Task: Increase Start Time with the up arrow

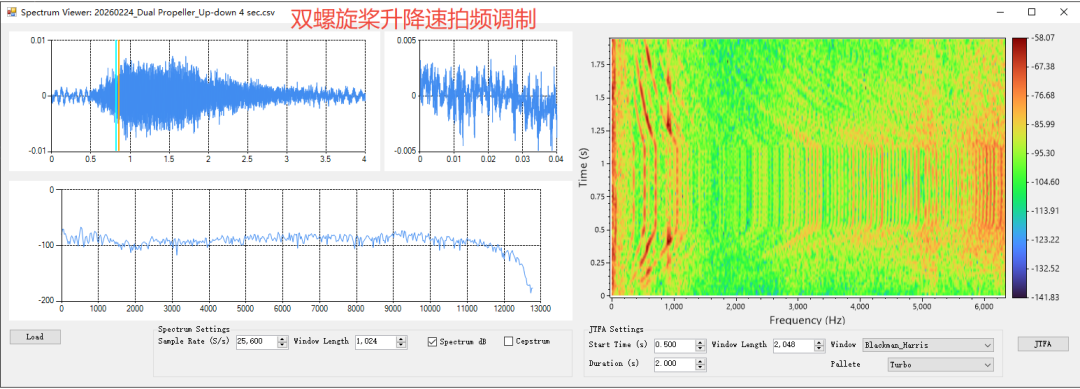Action: click(x=700, y=342)
